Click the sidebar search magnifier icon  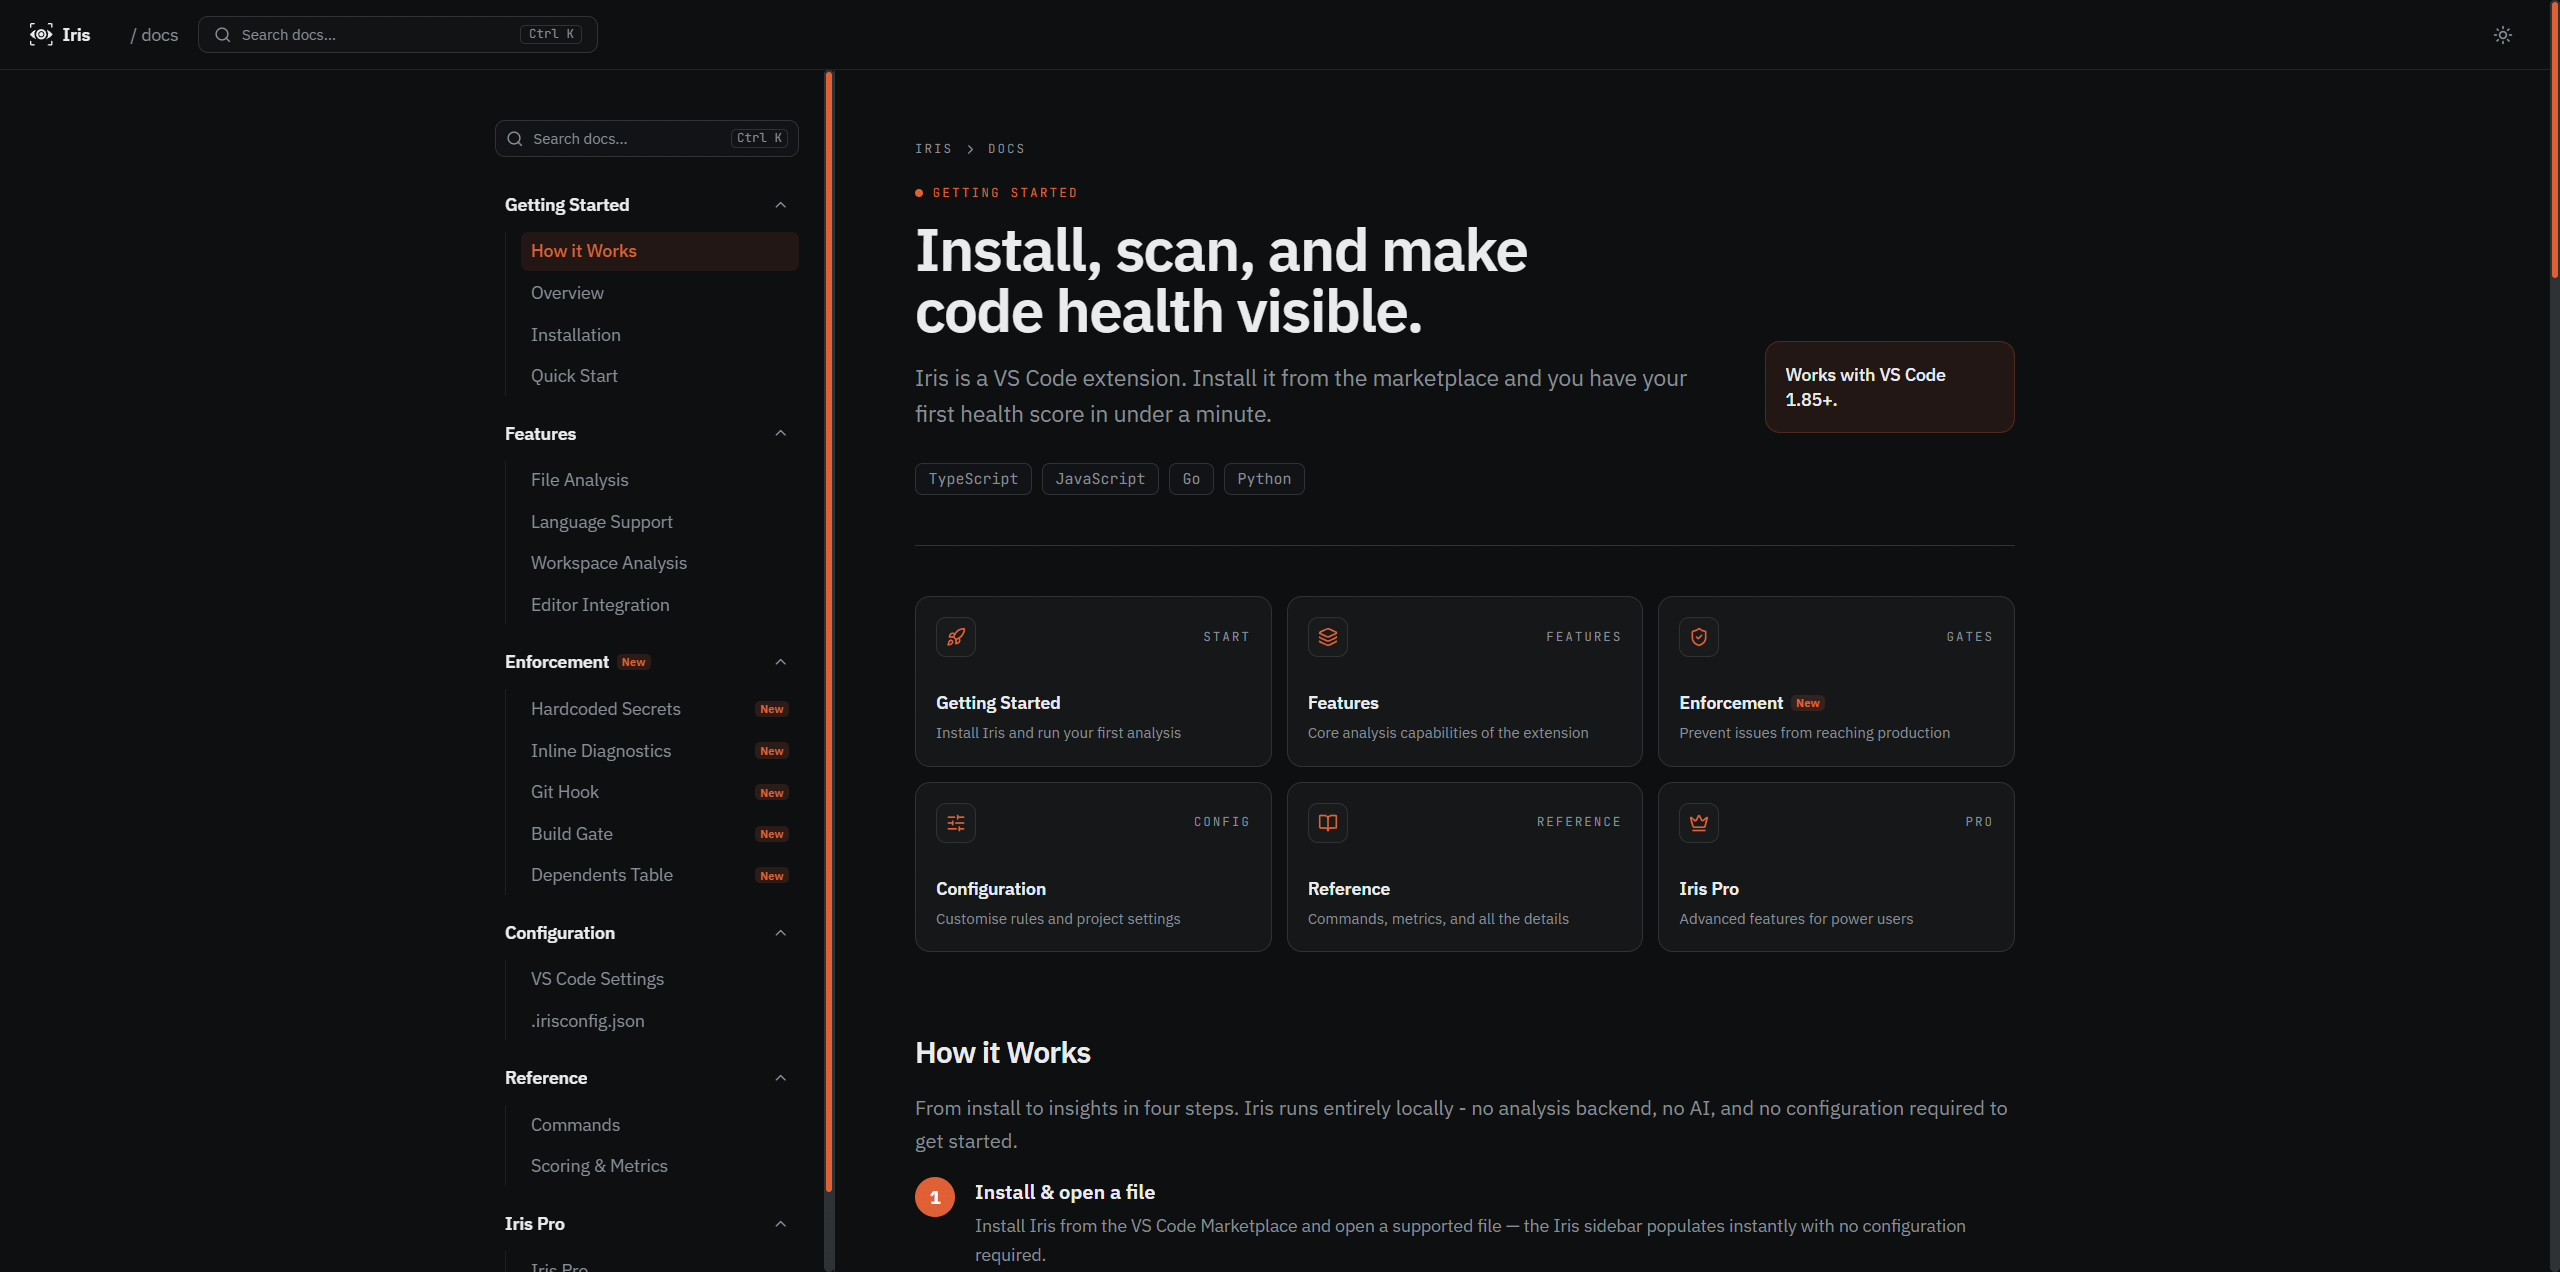point(515,139)
